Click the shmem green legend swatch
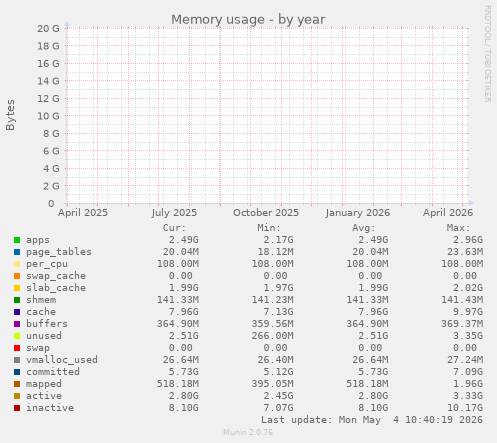Image resolution: width=497 pixels, height=443 pixels. (17, 300)
